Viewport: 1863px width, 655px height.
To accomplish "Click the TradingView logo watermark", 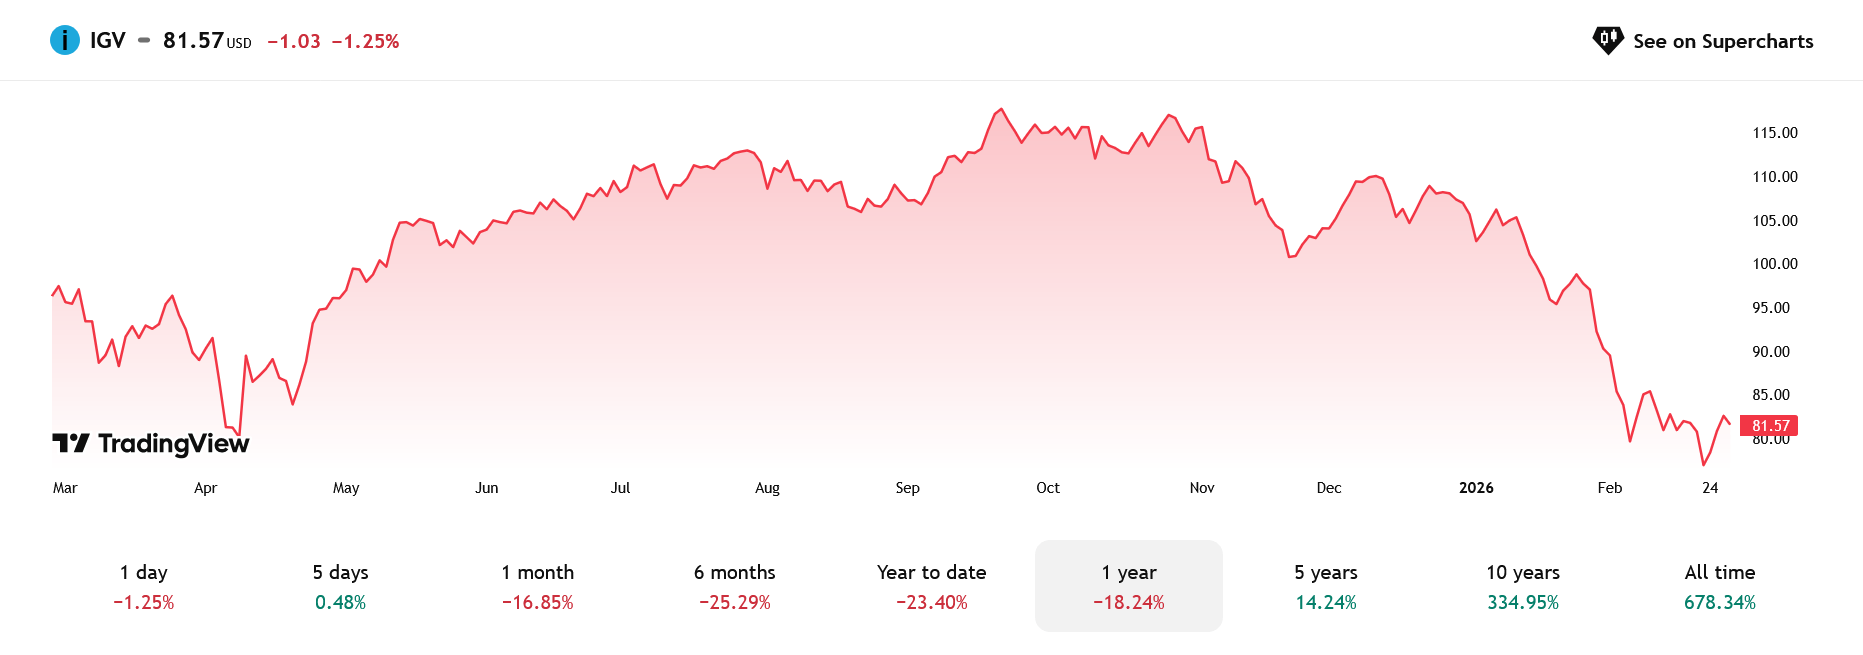I will 151,443.
